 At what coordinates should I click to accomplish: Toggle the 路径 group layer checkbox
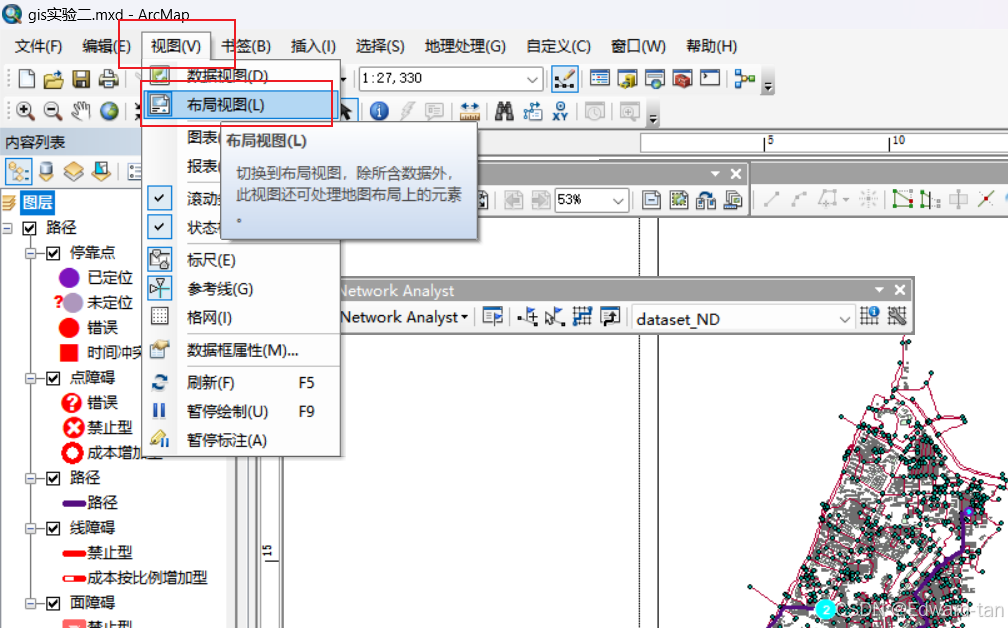30,228
